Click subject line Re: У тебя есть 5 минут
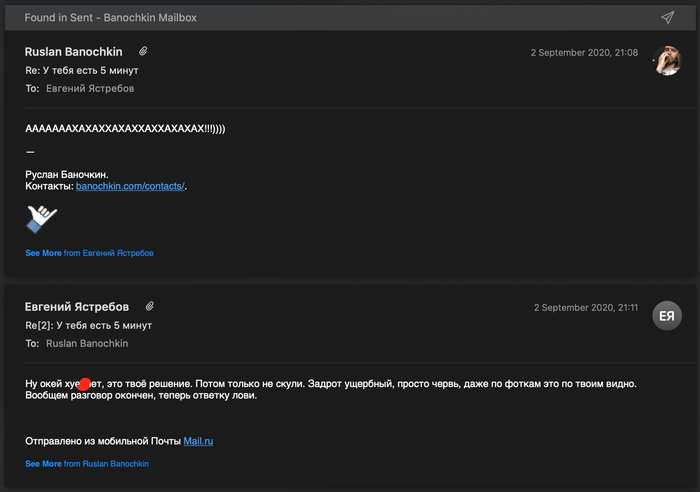The width and height of the screenshot is (700, 492). coord(82,71)
